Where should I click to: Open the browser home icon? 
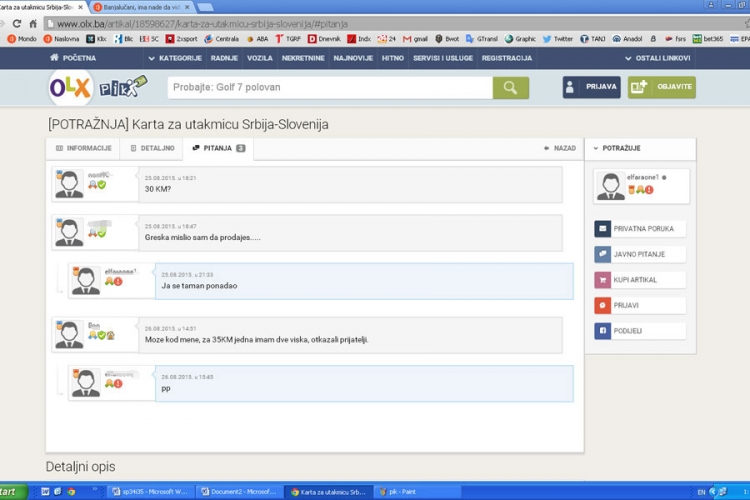33,23
